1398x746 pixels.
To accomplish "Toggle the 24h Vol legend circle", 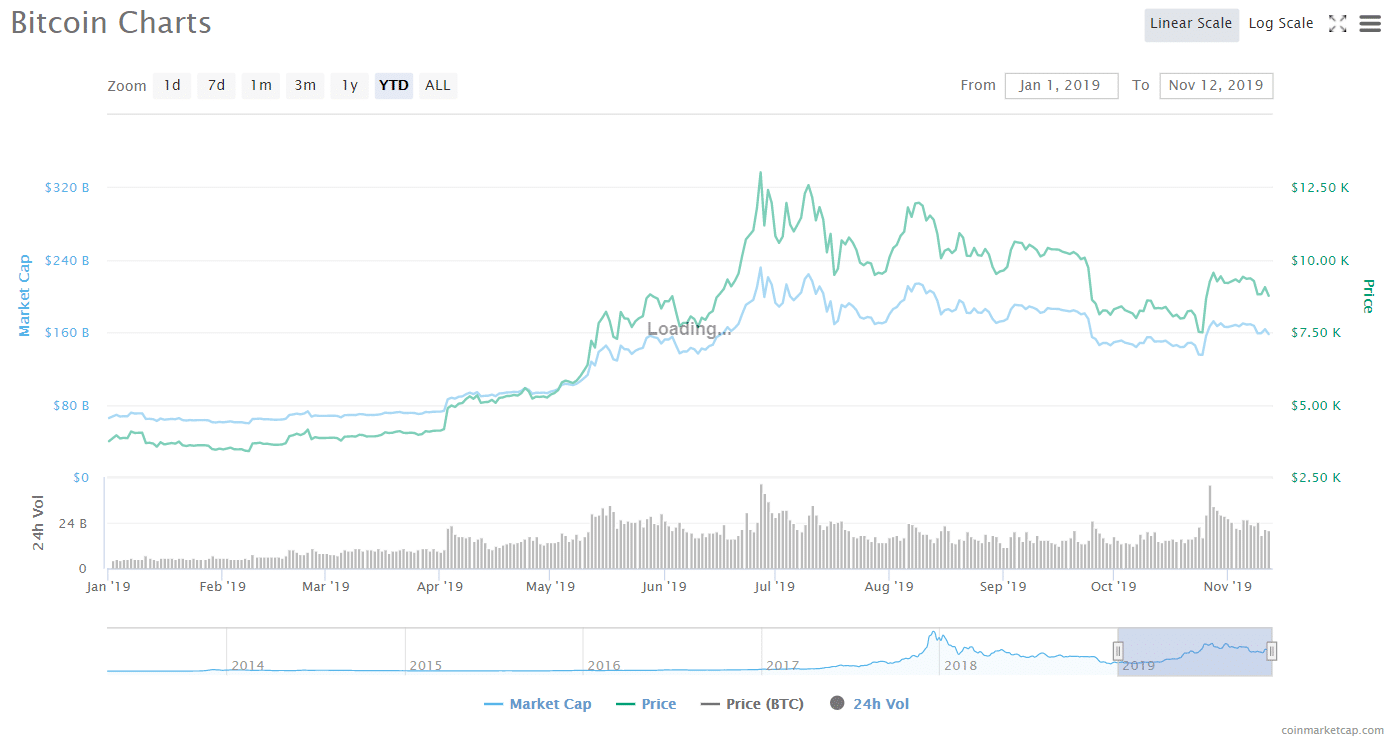I will click(838, 704).
